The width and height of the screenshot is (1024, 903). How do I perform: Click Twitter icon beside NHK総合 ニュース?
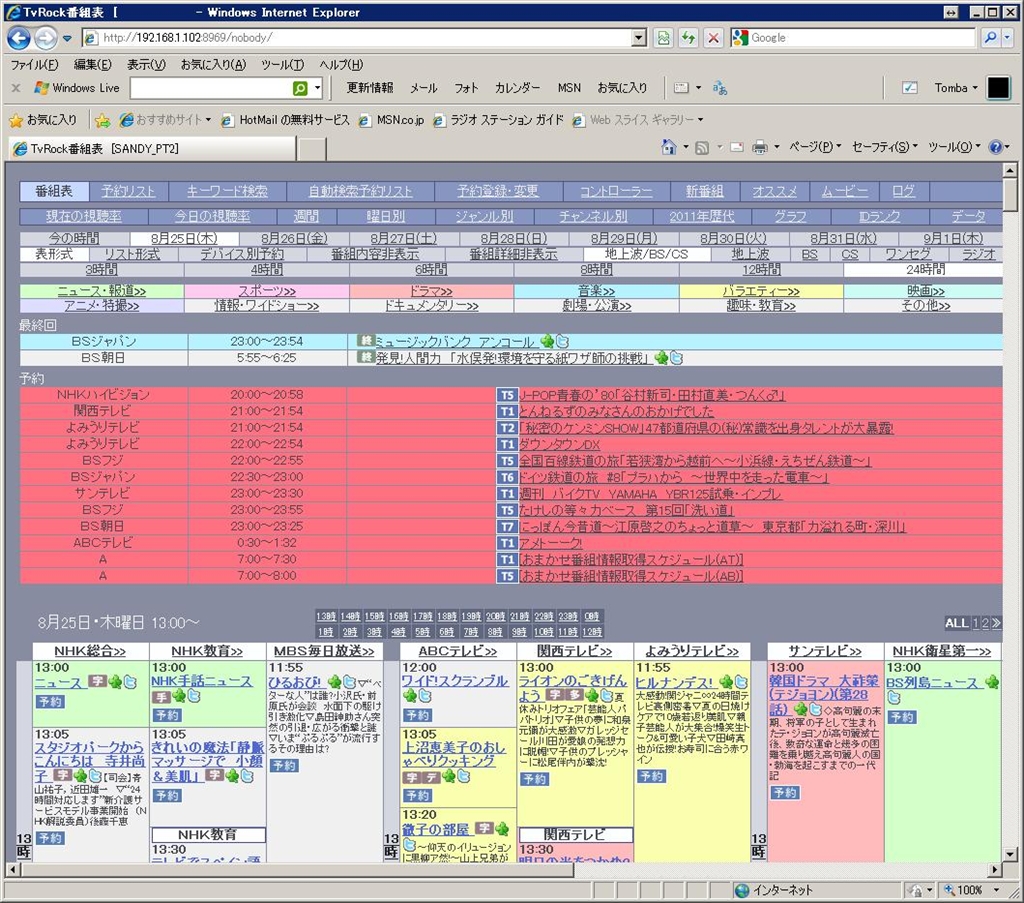coord(131,682)
